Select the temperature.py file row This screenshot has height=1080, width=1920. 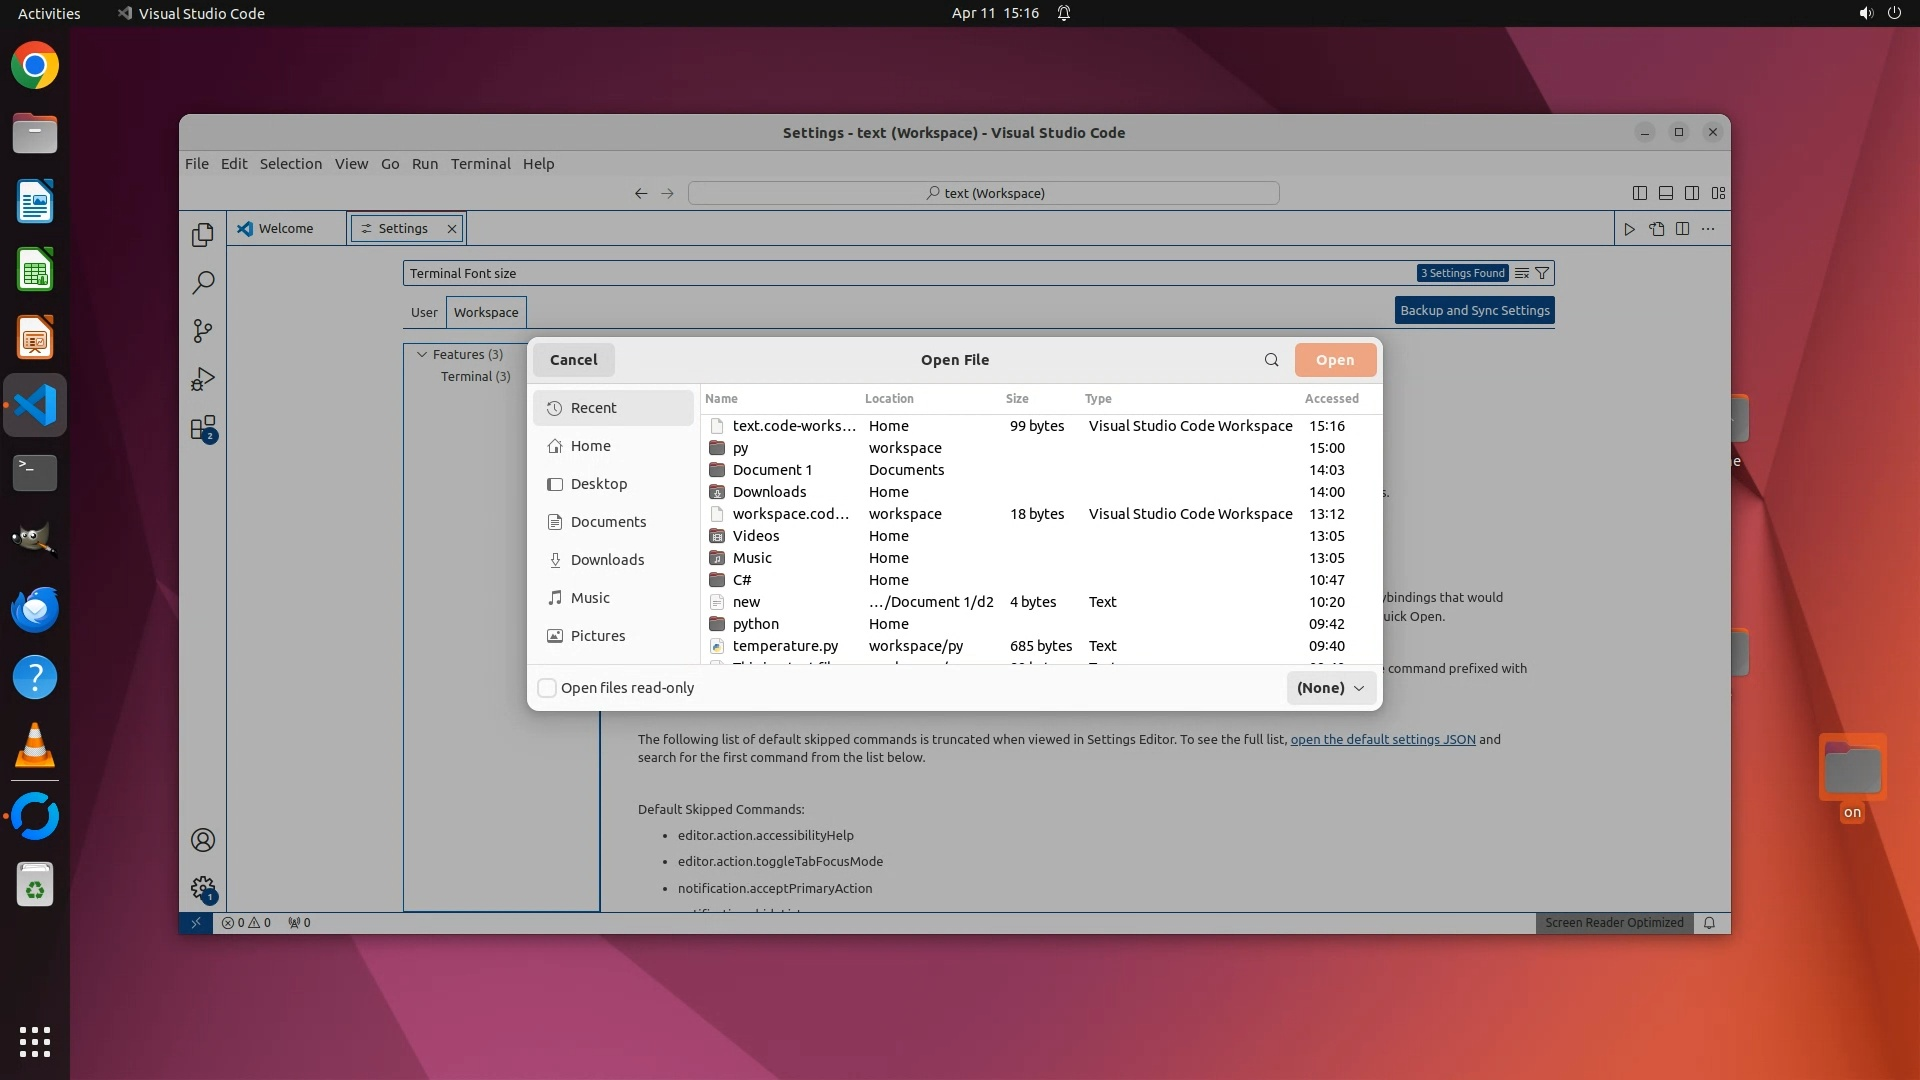785,646
